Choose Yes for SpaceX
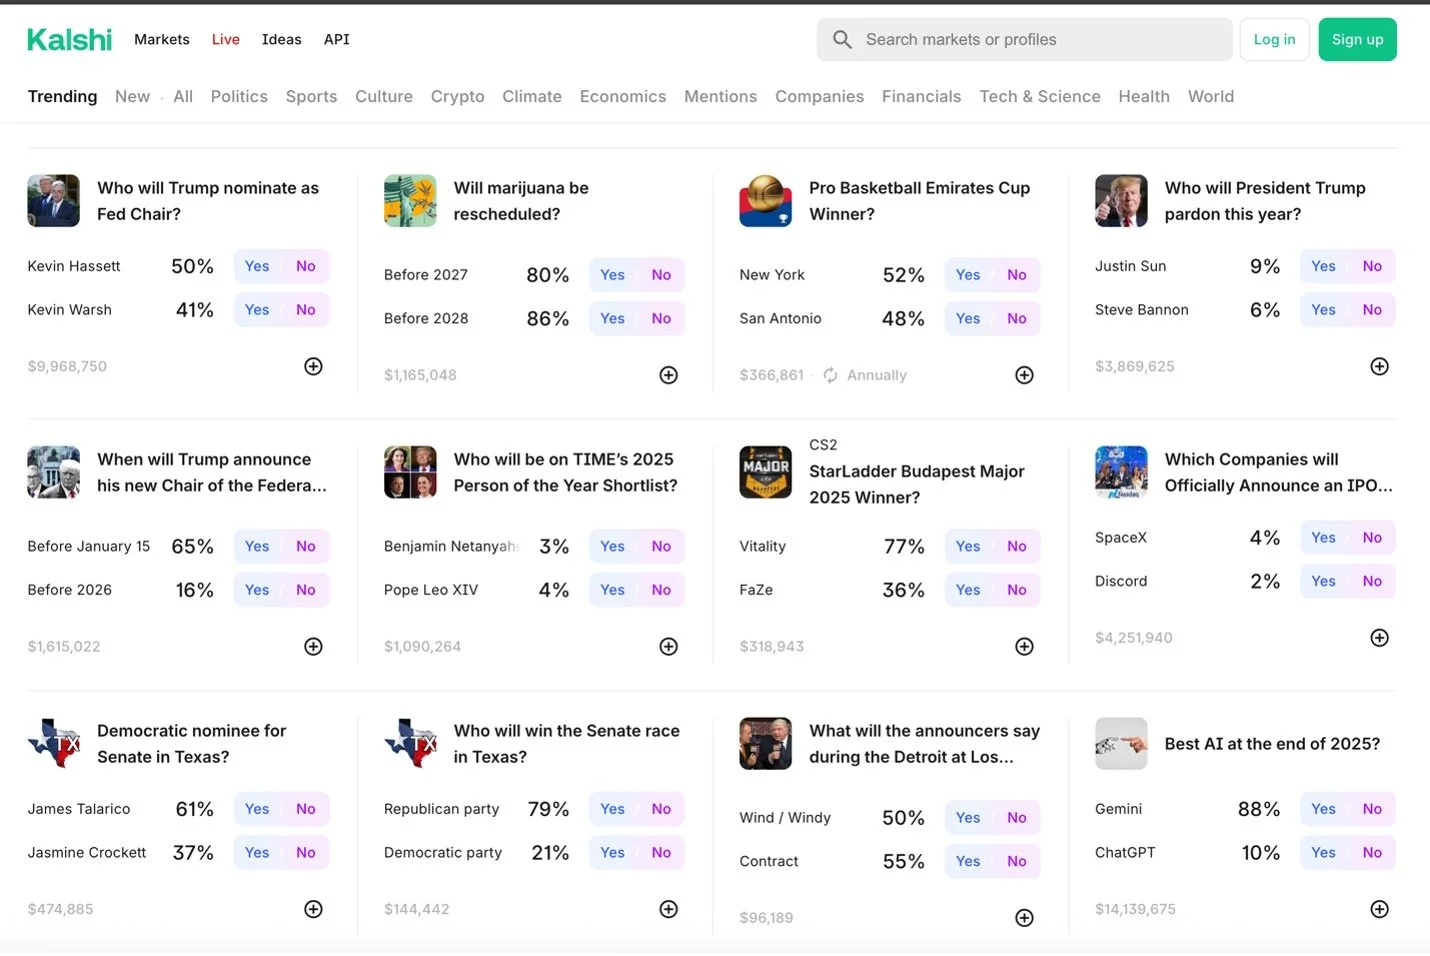The height and width of the screenshot is (956, 1430). point(1323,537)
